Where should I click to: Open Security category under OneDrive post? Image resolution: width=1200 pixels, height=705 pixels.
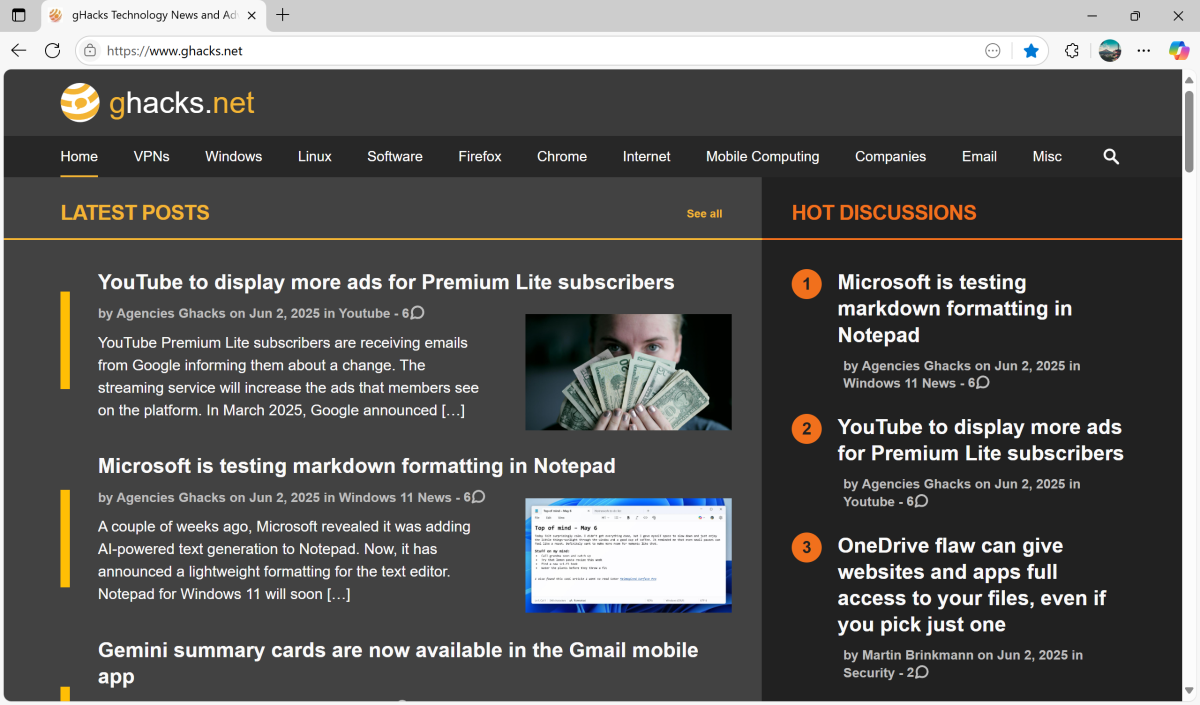tap(869, 673)
